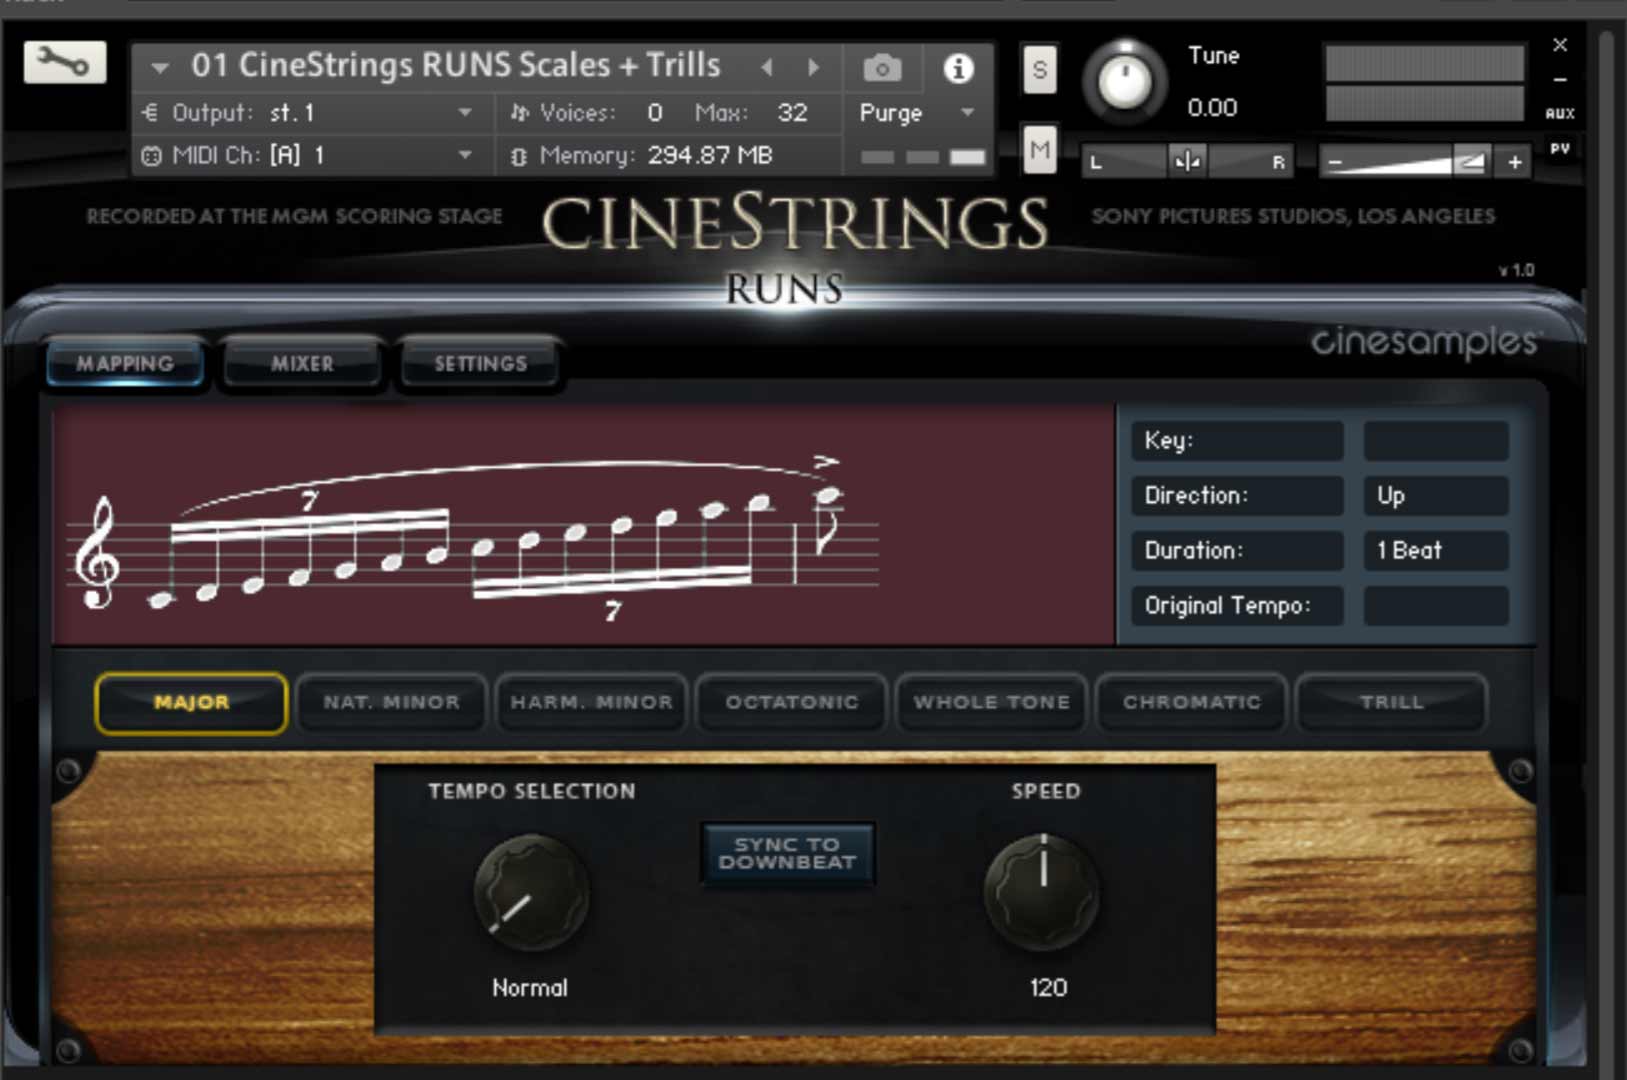Mute the instrument with the M button
The height and width of the screenshot is (1080, 1627).
(1038, 151)
